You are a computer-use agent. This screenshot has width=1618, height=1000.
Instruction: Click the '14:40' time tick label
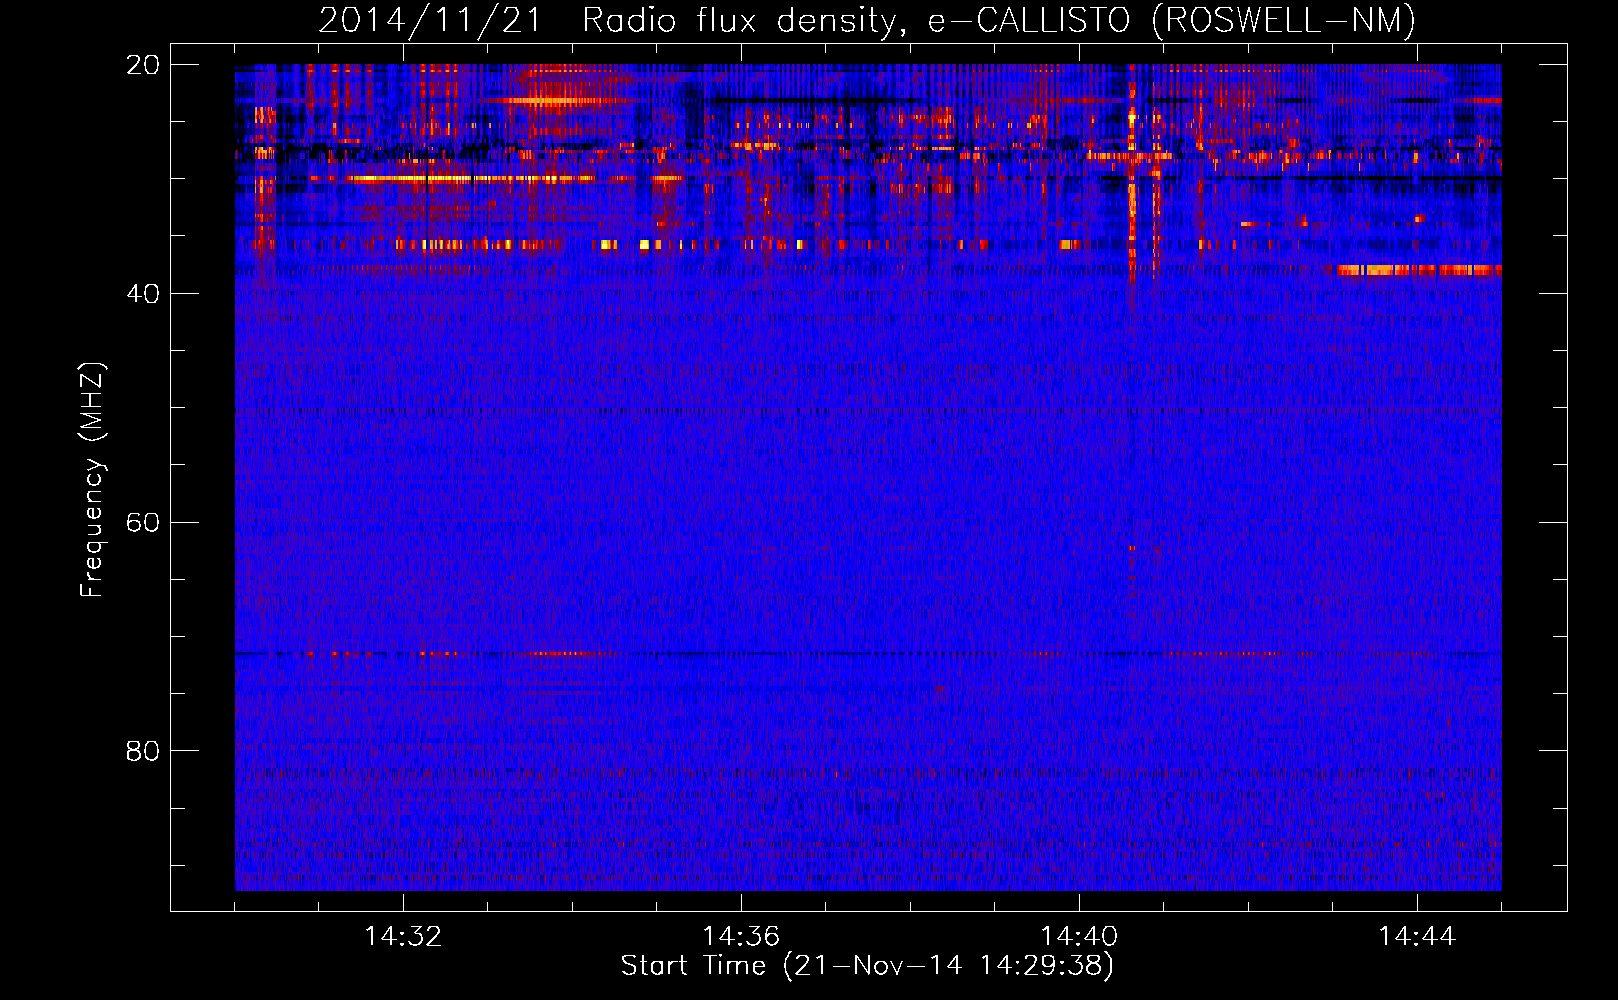tap(1079, 937)
